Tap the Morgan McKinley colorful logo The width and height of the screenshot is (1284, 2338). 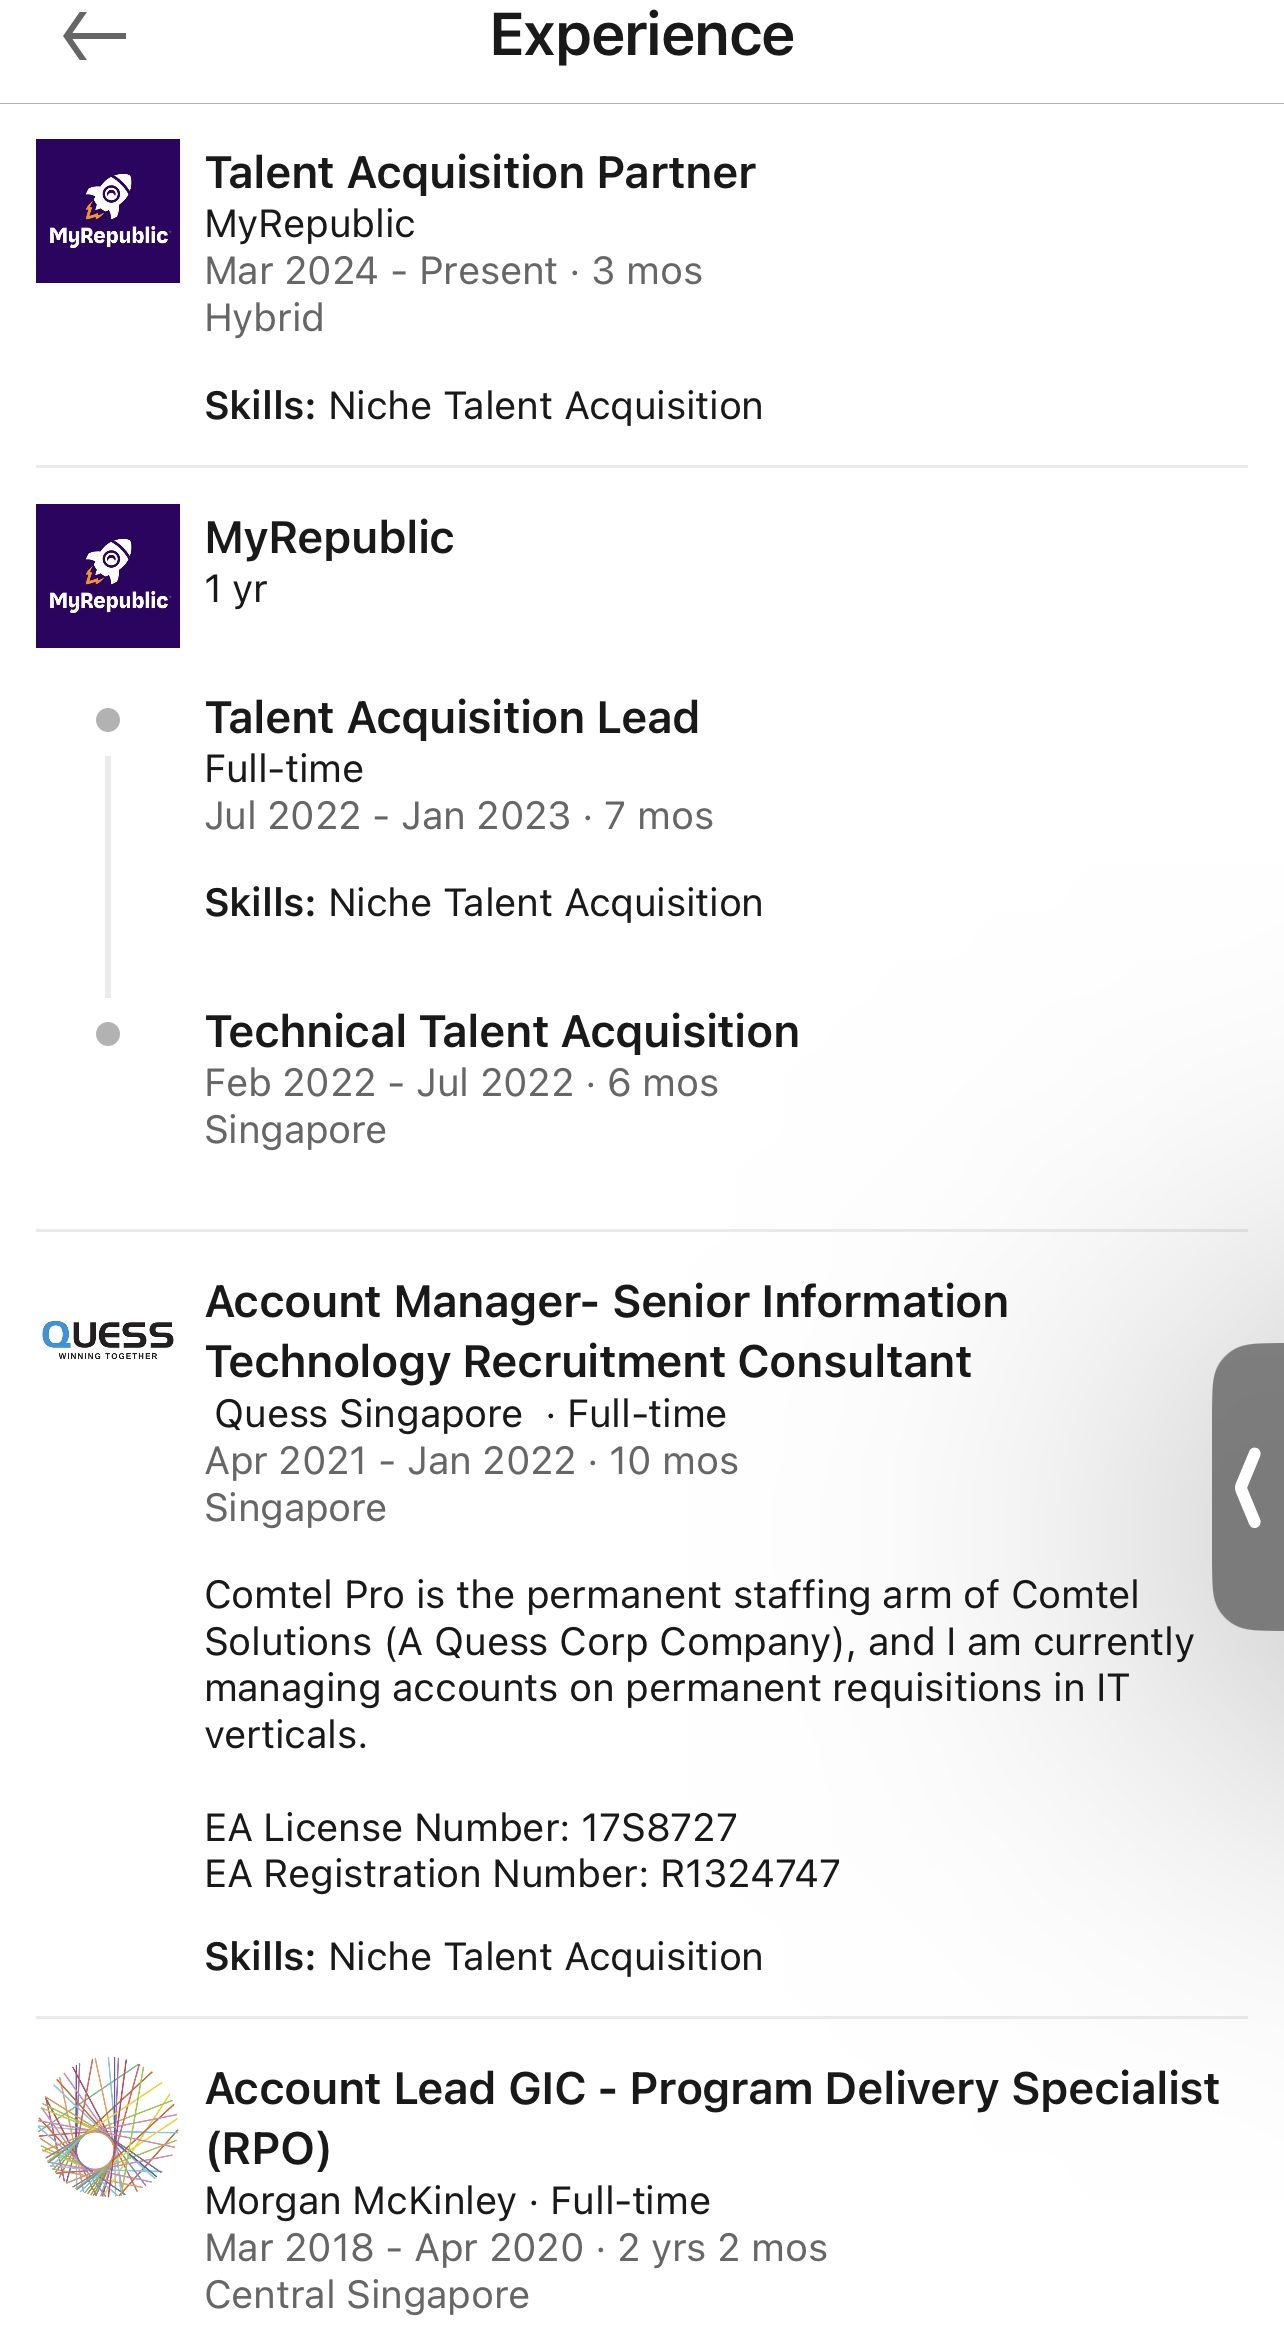(108, 2126)
